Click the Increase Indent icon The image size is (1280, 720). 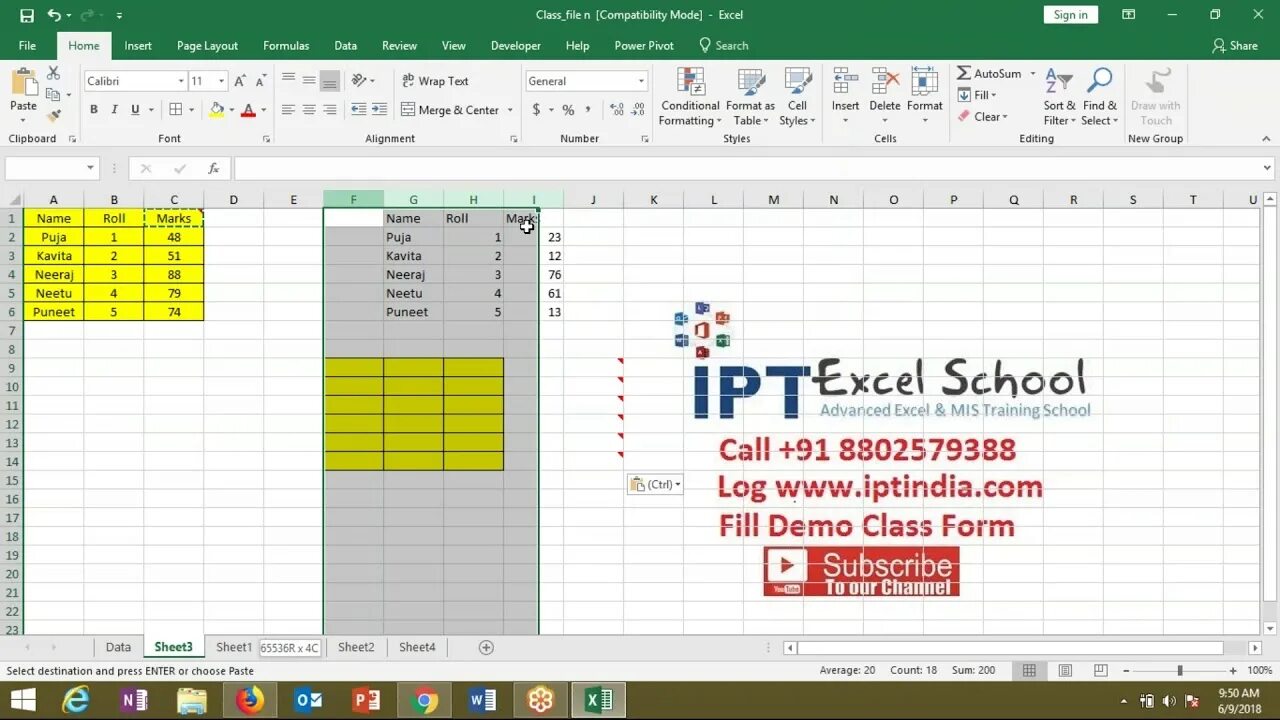pos(379,110)
